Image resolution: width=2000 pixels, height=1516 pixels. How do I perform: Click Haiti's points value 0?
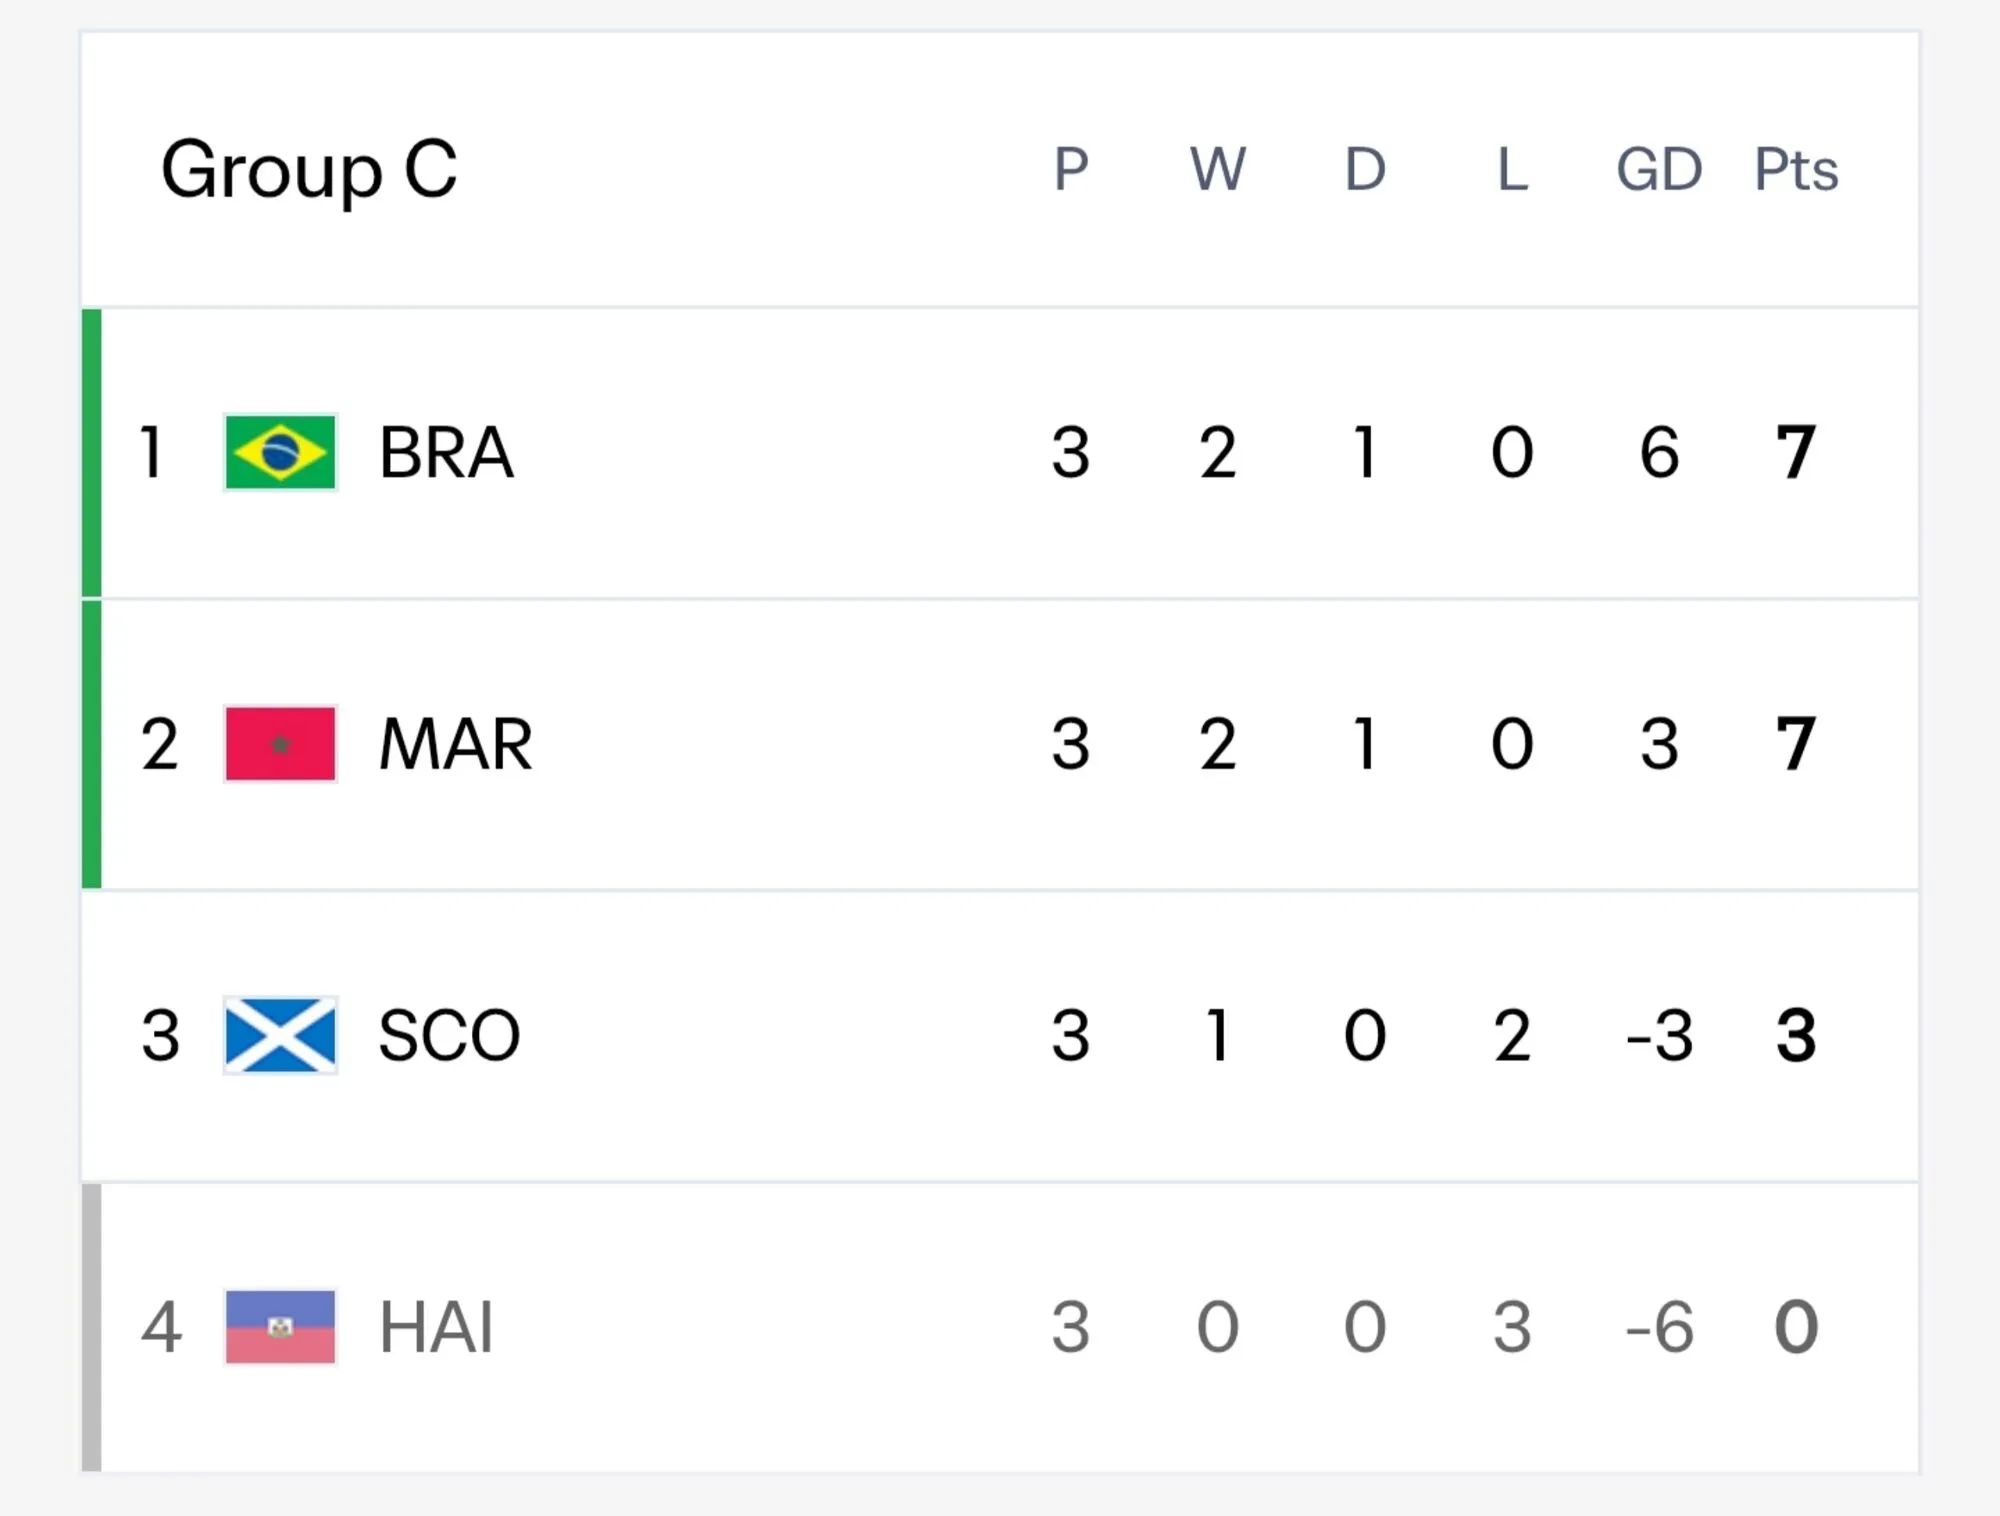point(1796,1328)
